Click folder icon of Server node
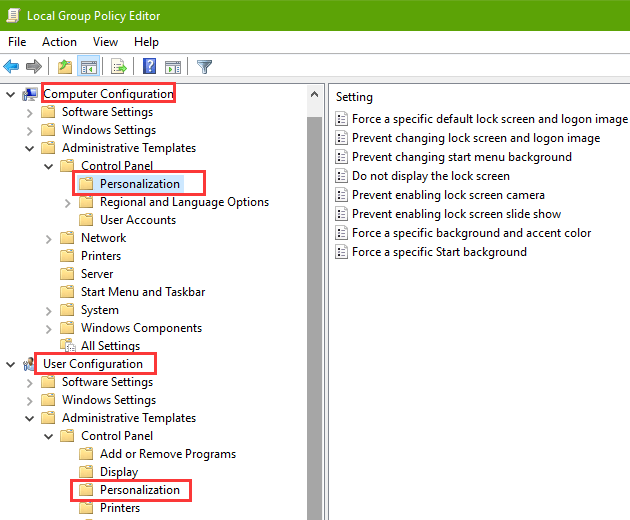 (x=67, y=274)
